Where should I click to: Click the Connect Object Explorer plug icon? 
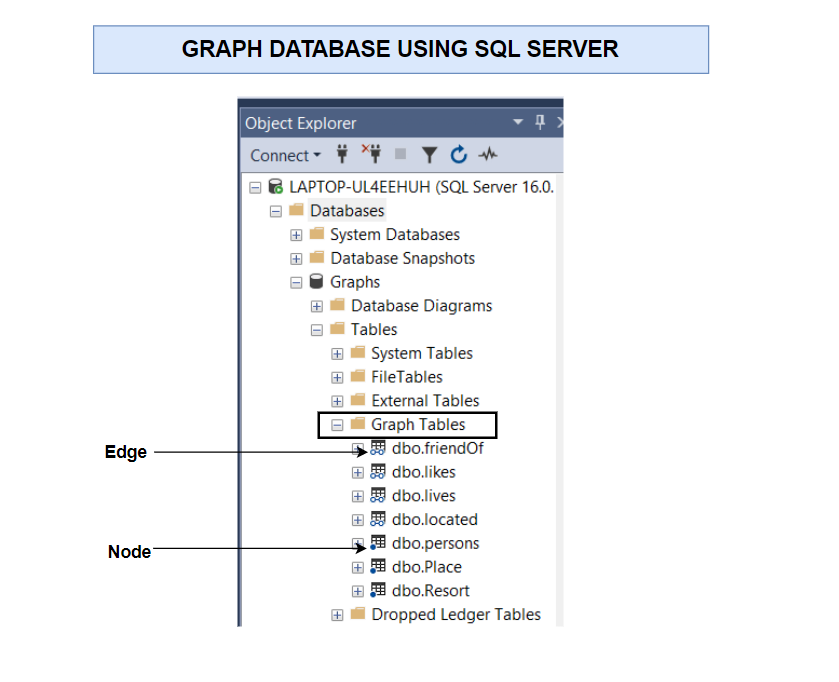pos(341,155)
